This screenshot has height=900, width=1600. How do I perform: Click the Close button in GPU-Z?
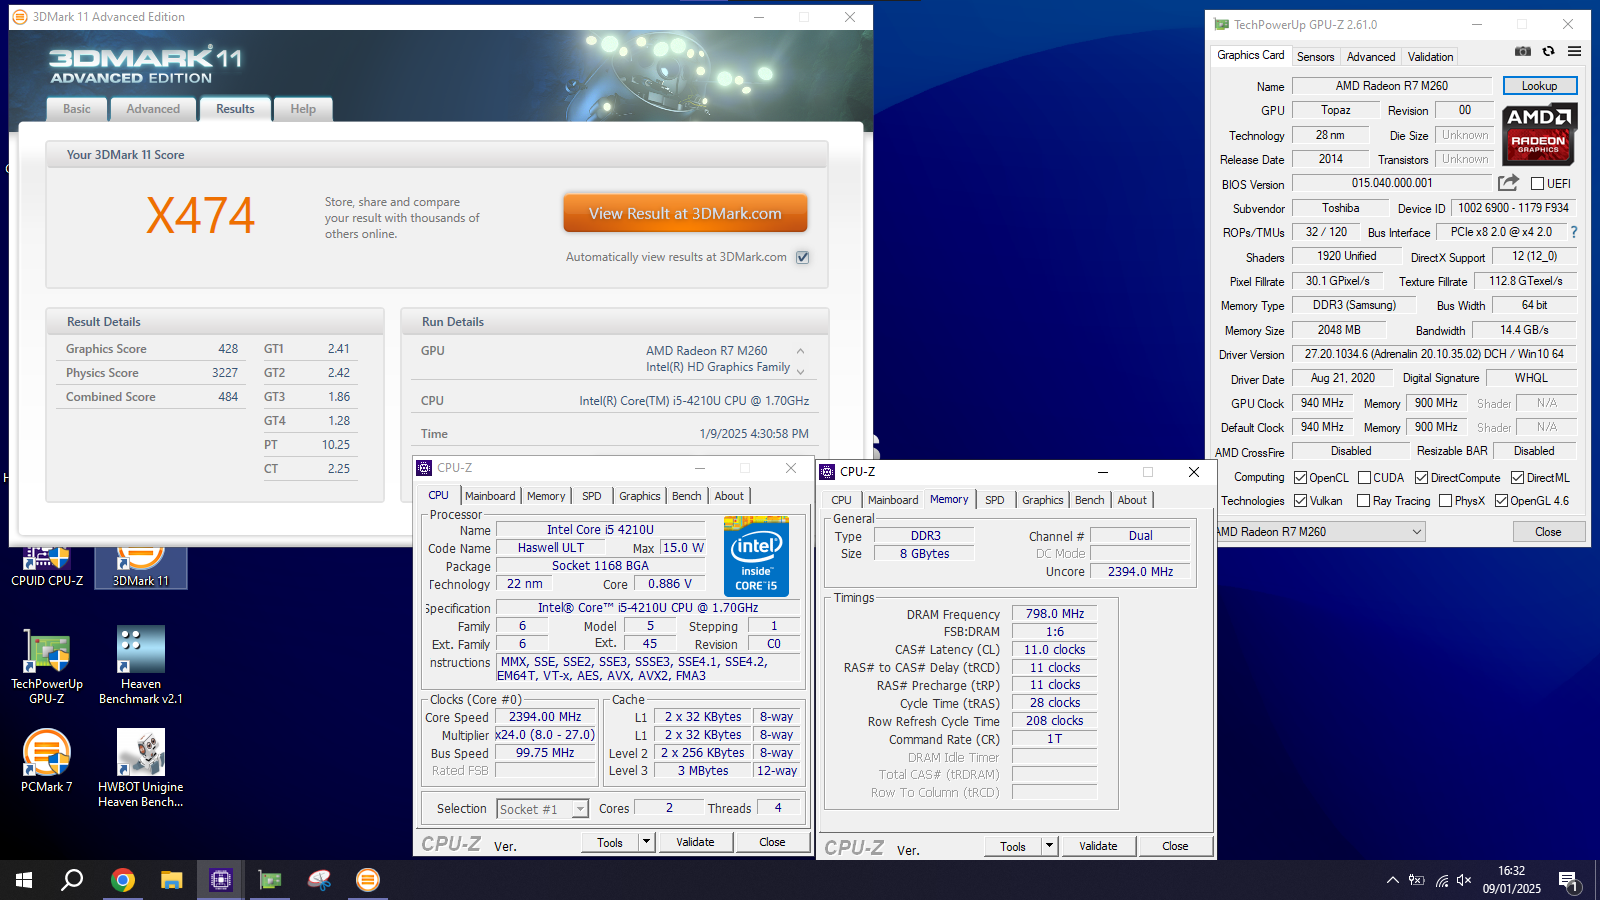click(x=1548, y=532)
